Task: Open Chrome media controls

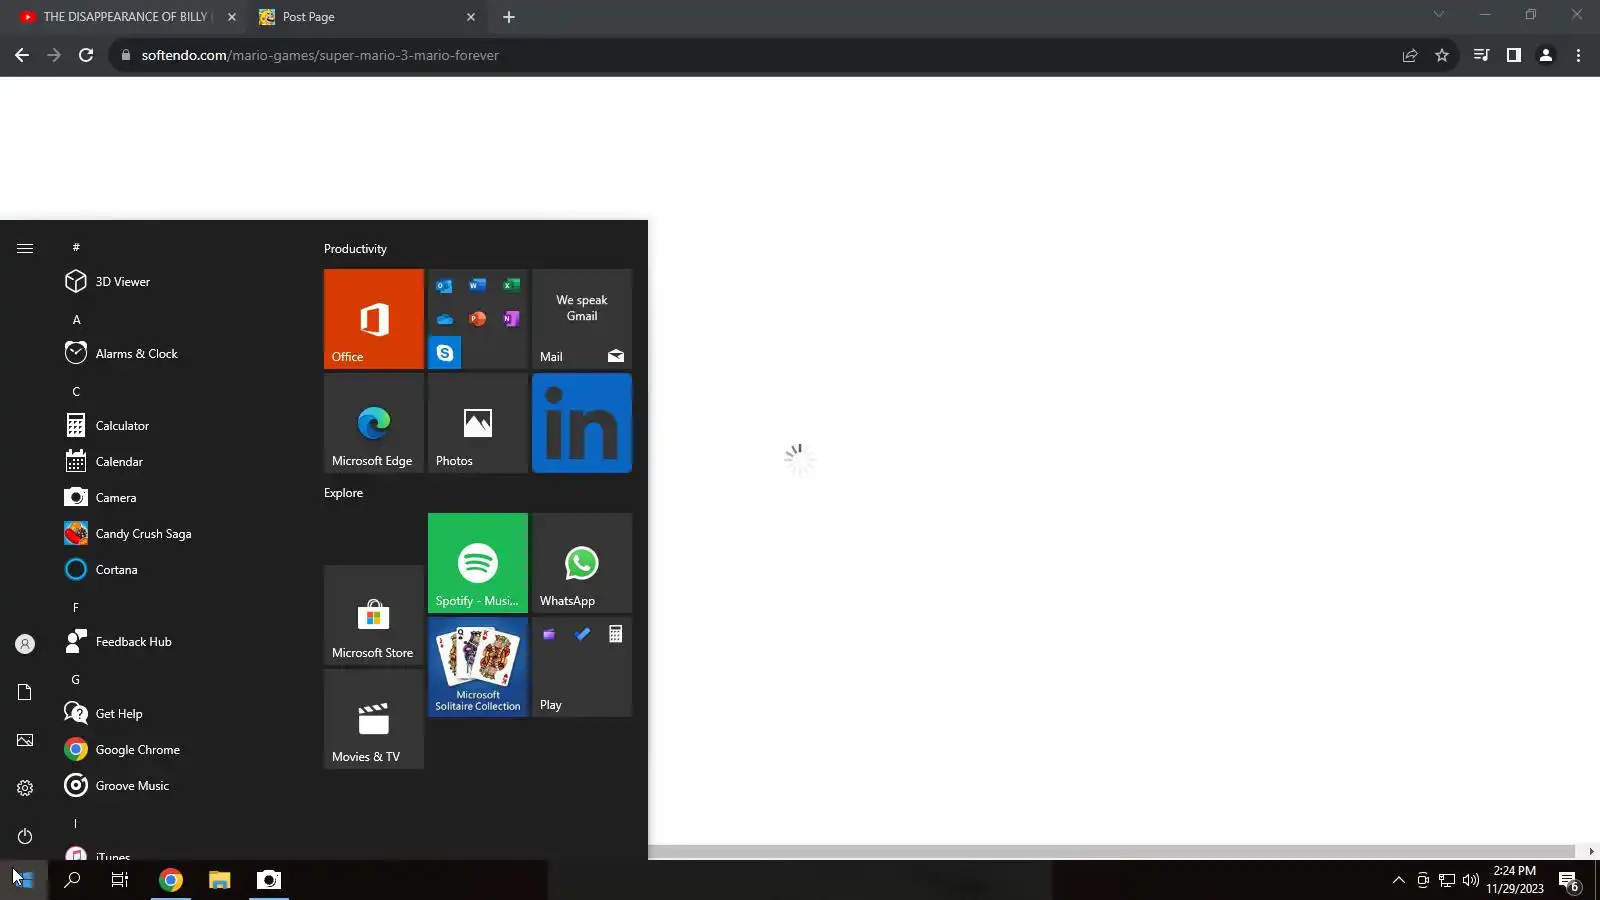Action: (1482, 55)
